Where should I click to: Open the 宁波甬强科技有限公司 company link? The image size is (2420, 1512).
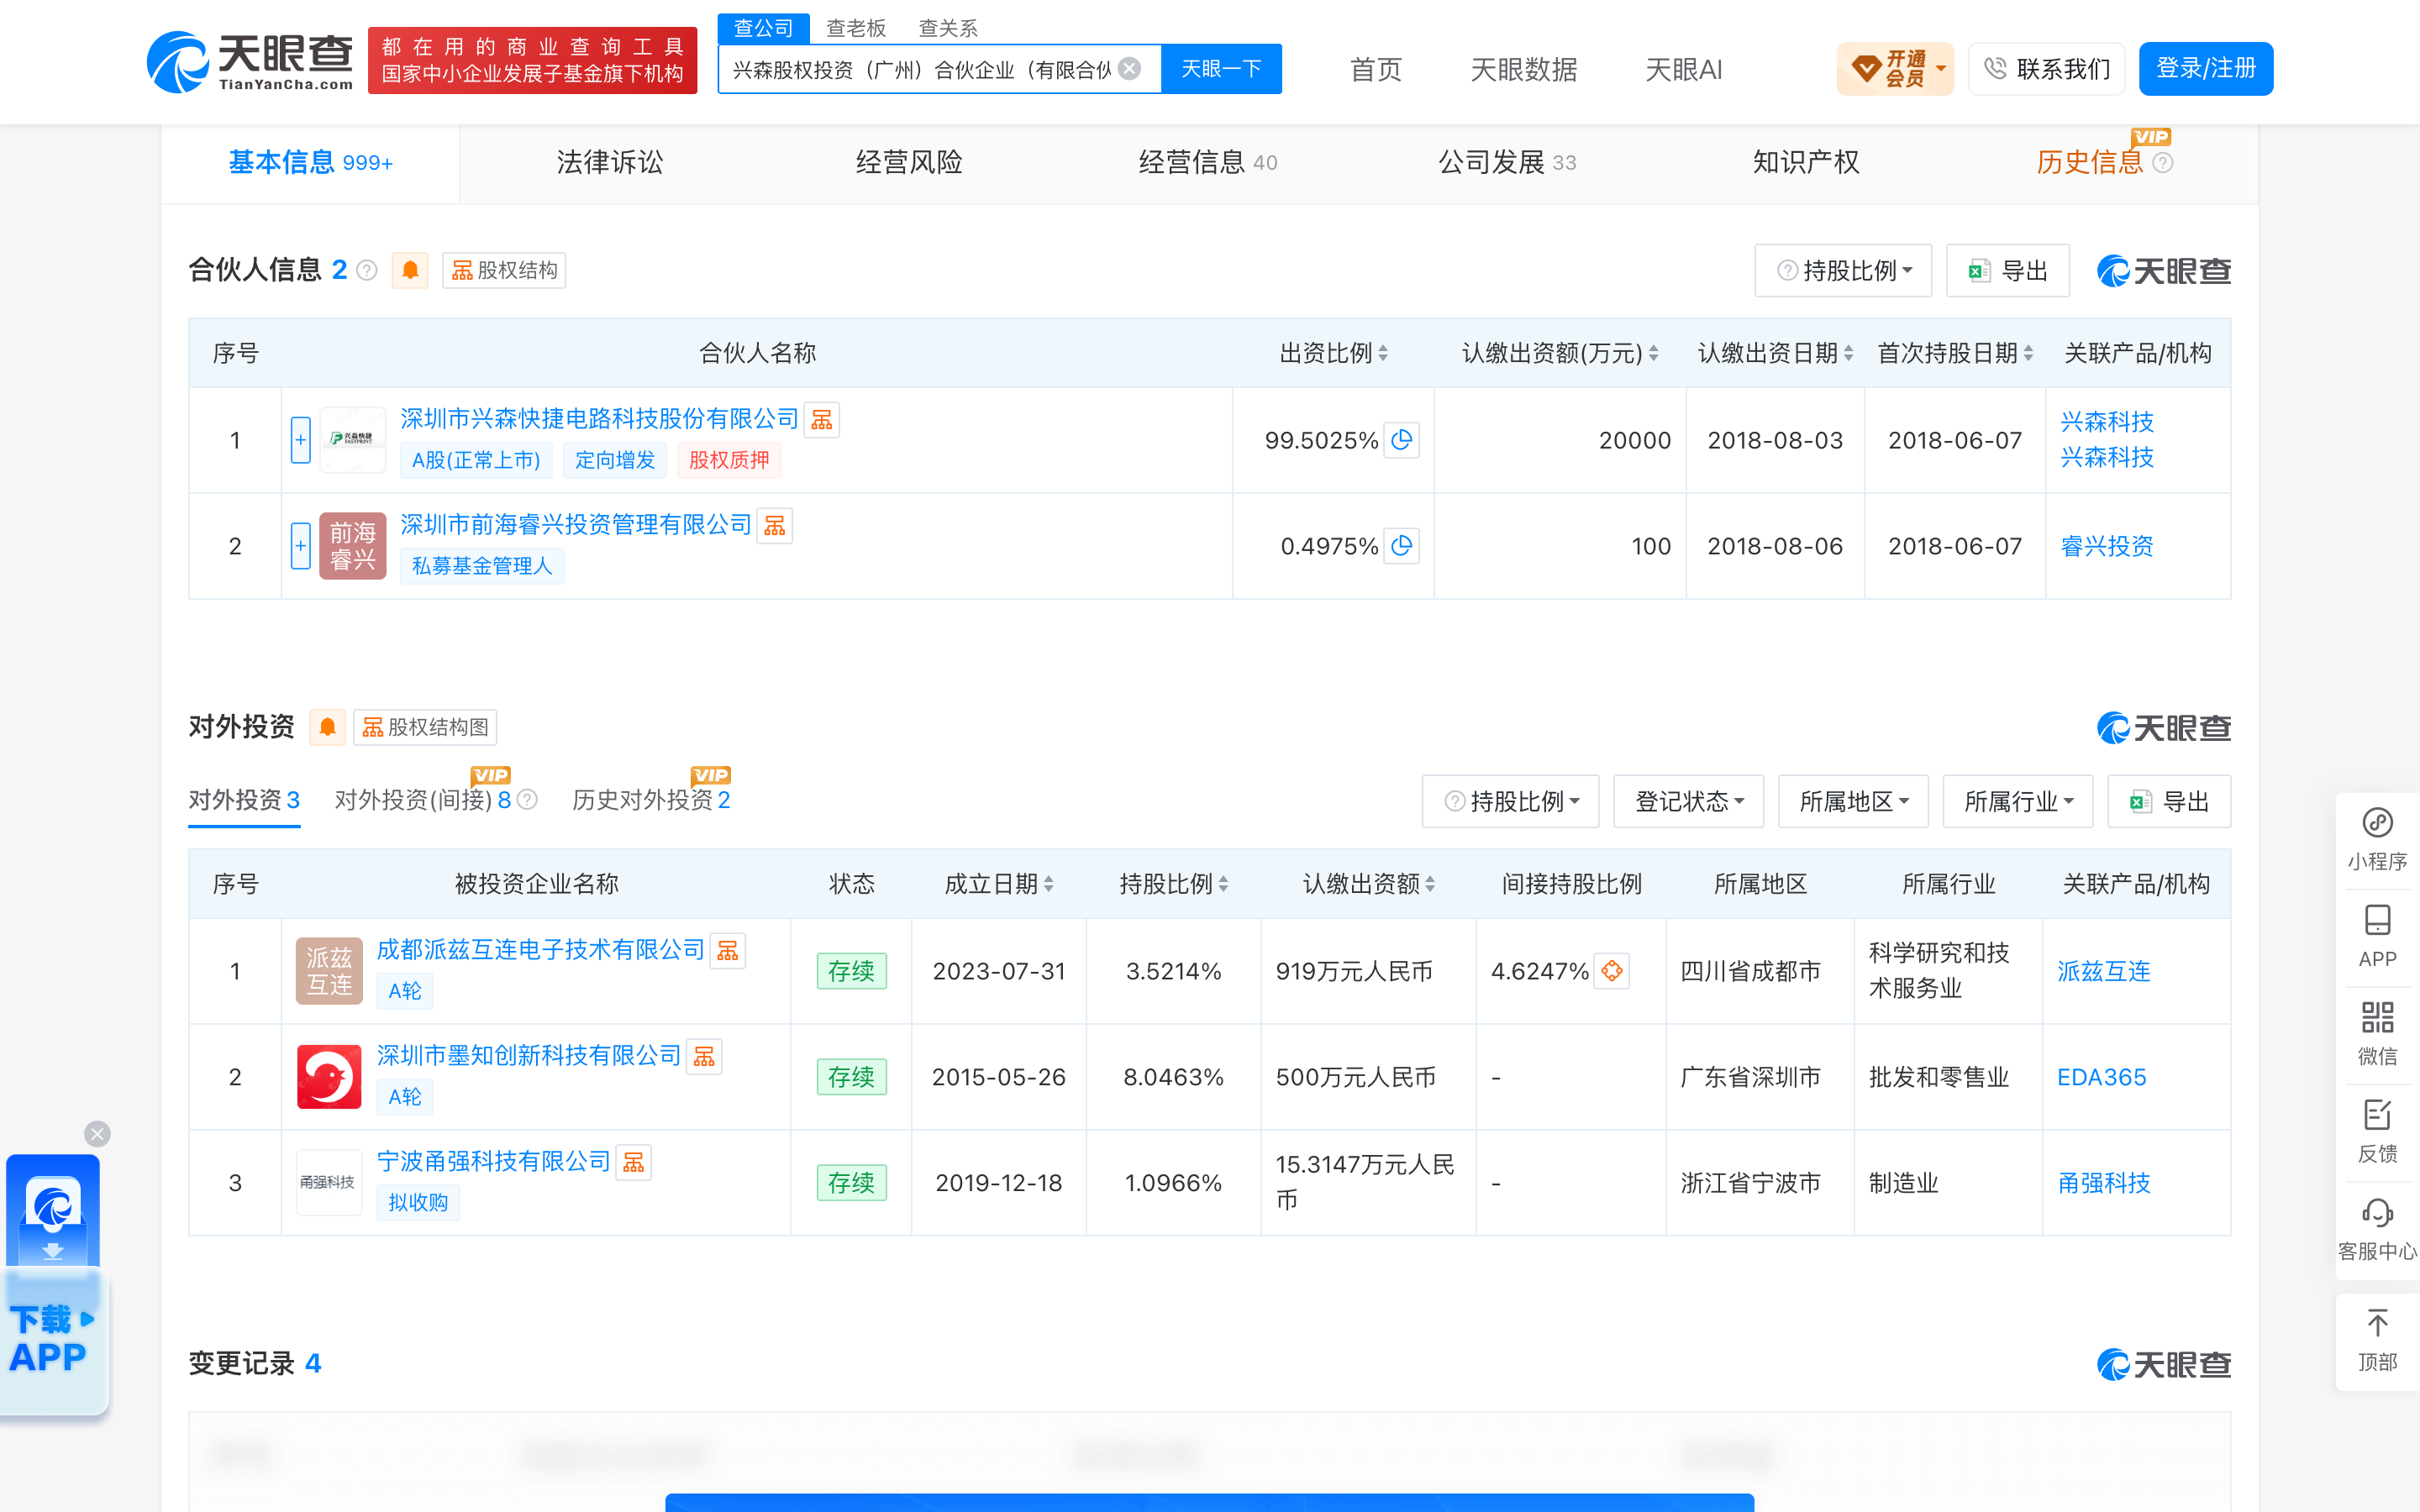pos(493,1161)
